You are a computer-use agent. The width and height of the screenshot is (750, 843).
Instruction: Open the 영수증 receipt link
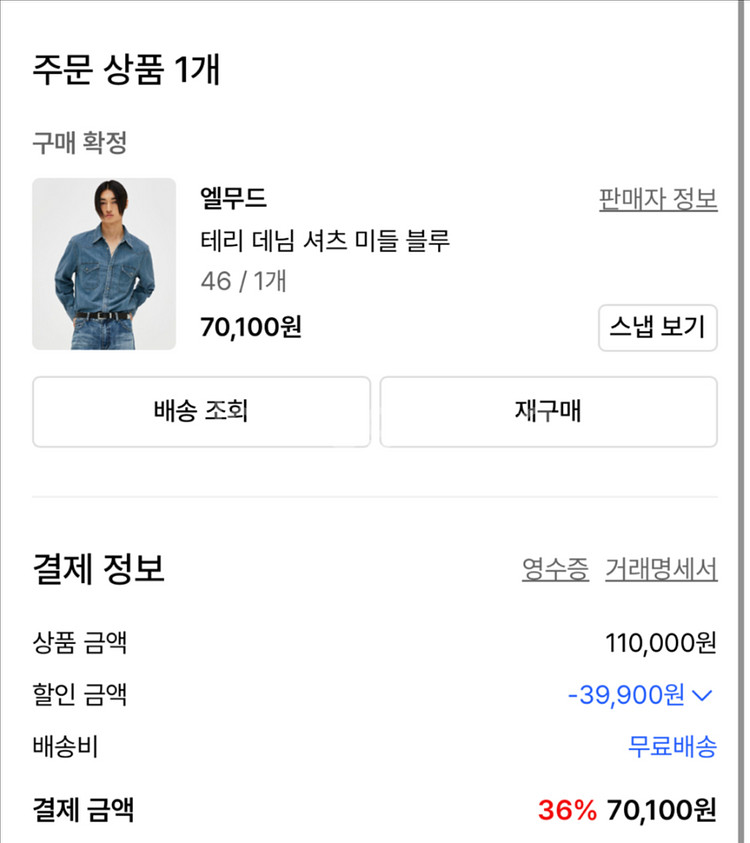point(555,570)
